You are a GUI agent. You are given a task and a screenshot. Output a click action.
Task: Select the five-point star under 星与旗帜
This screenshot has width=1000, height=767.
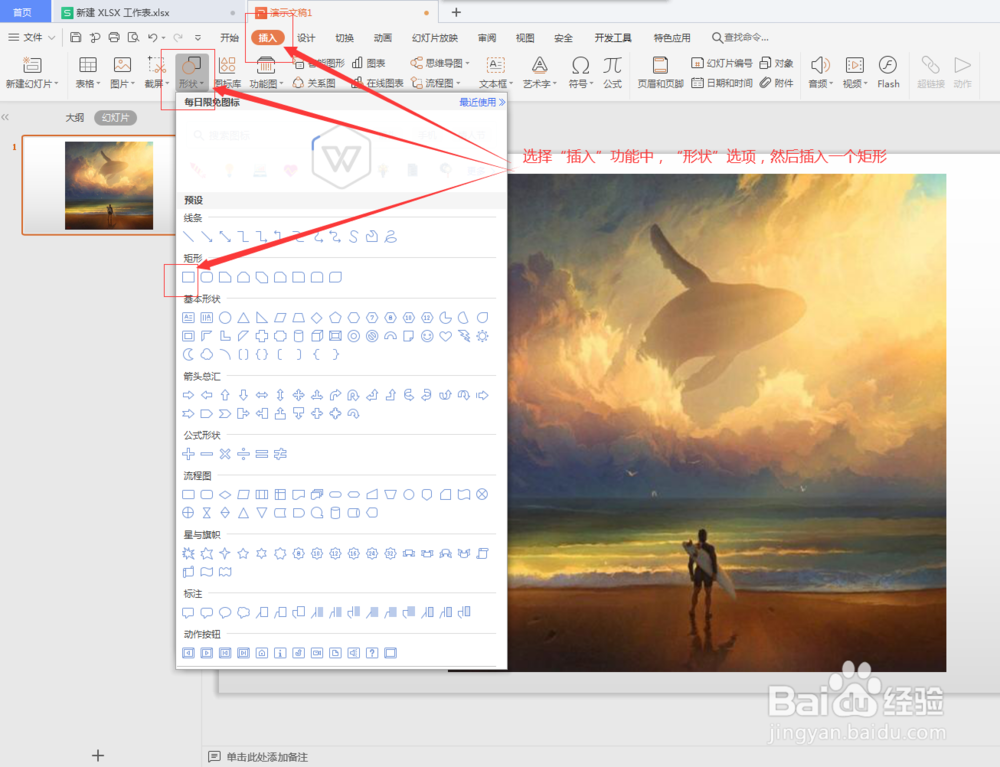243,553
